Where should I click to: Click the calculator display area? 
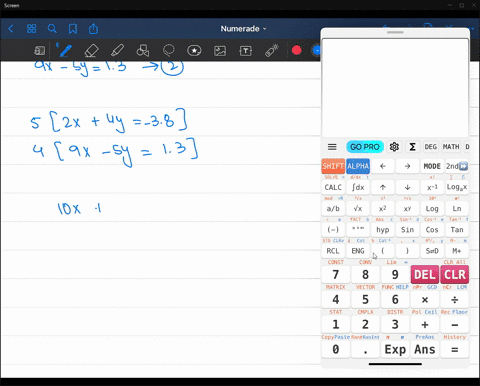pos(395,87)
